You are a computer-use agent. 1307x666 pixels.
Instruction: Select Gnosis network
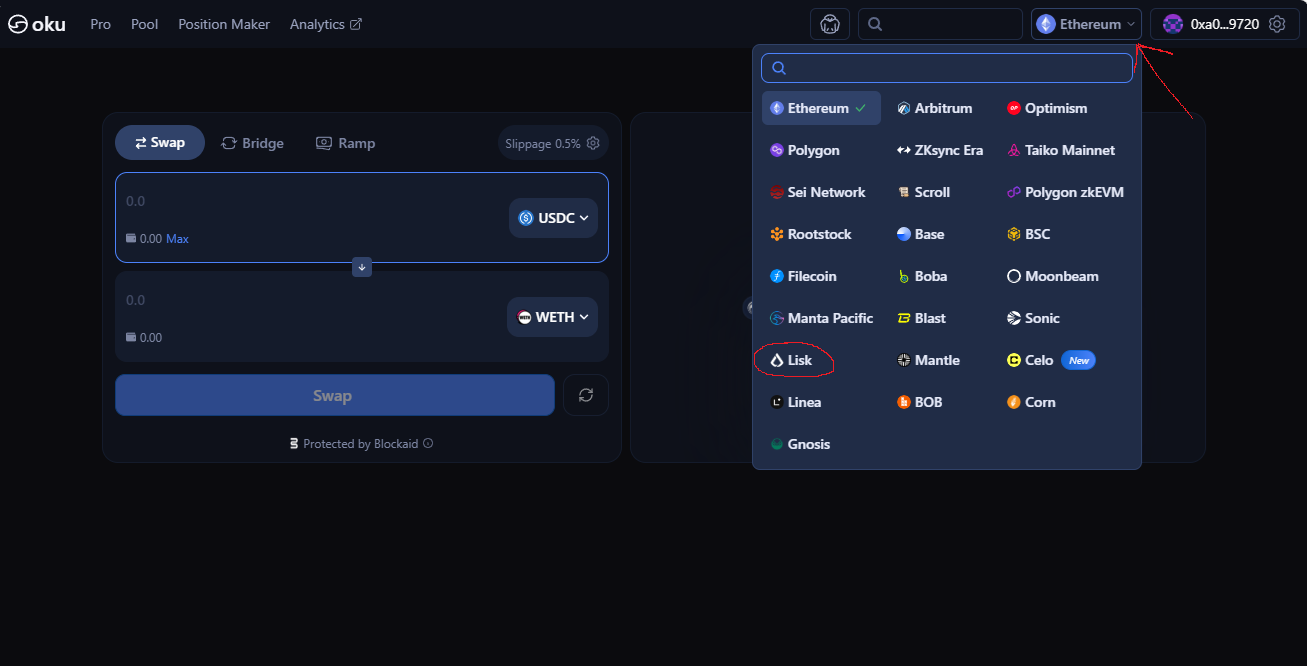800,444
